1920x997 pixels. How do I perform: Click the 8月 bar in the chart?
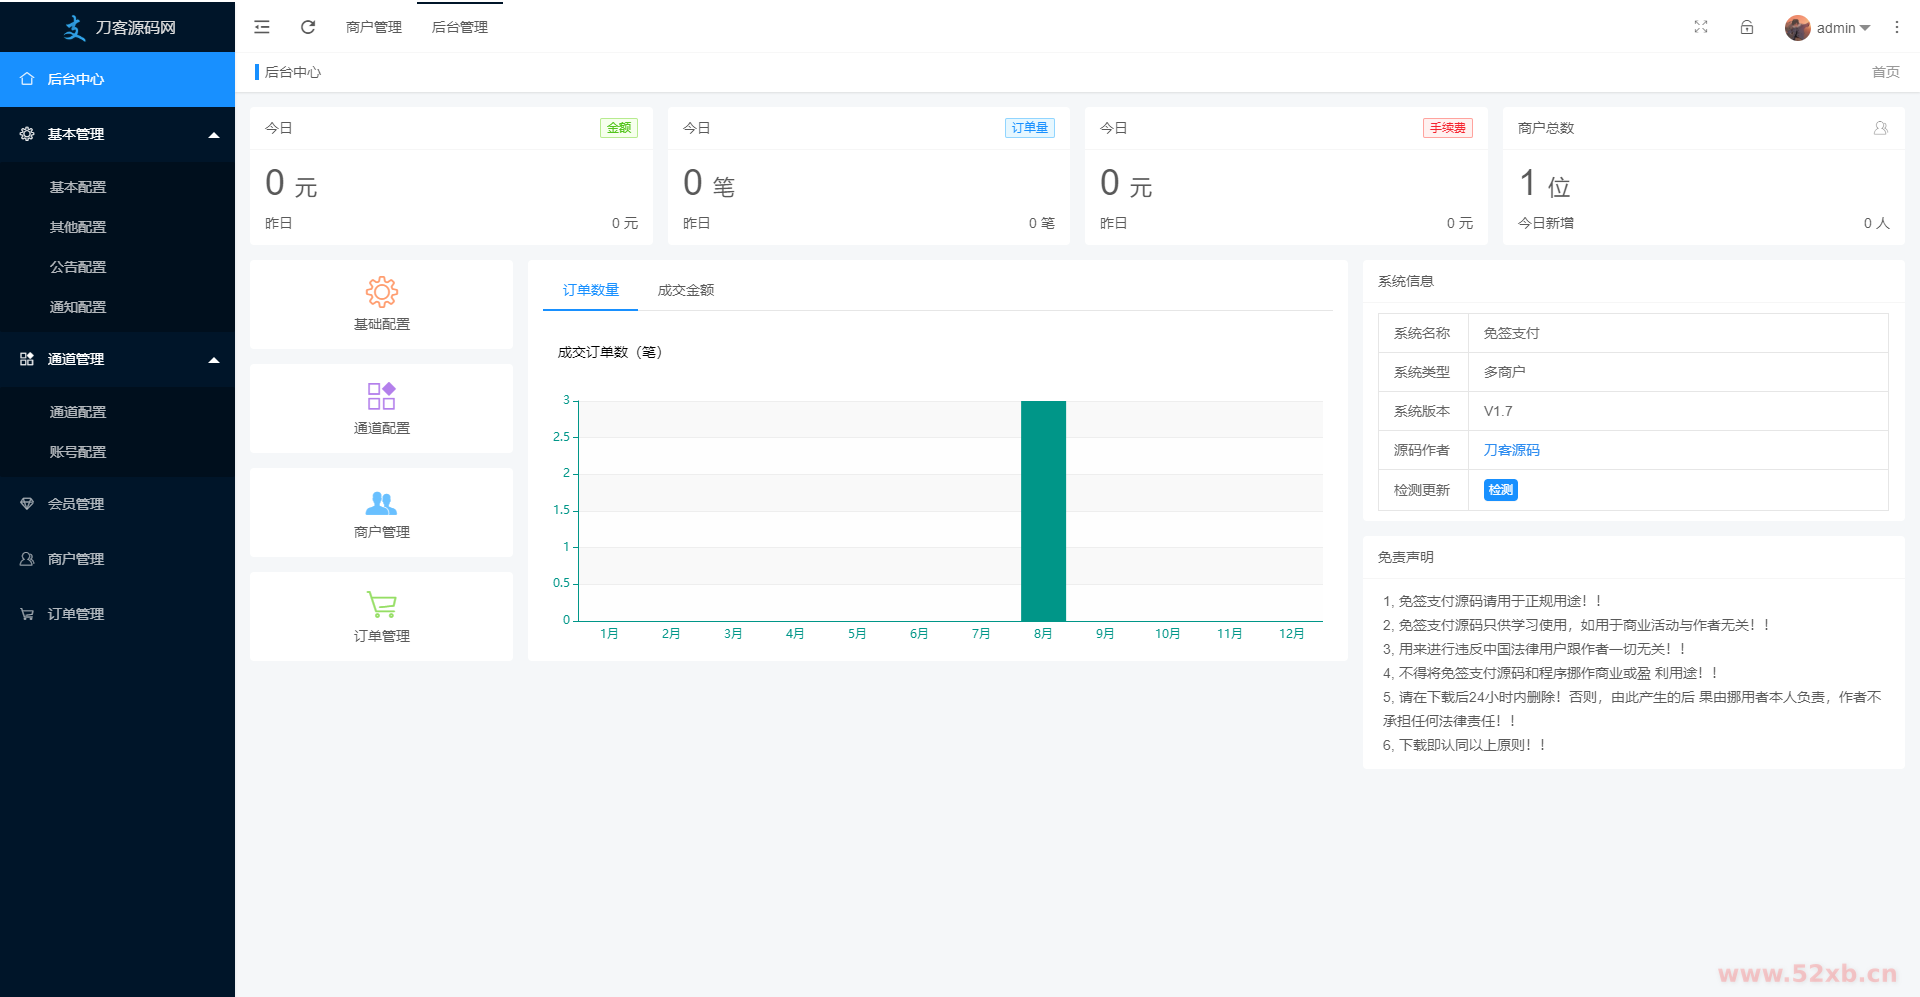coord(1043,510)
